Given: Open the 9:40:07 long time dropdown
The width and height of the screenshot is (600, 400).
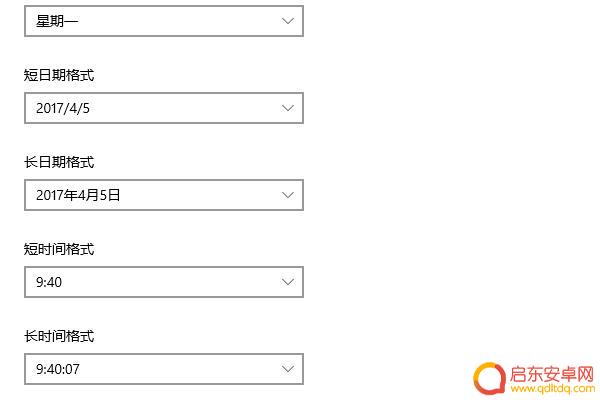Looking at the screenshot, I should click(x=164, y=369).
